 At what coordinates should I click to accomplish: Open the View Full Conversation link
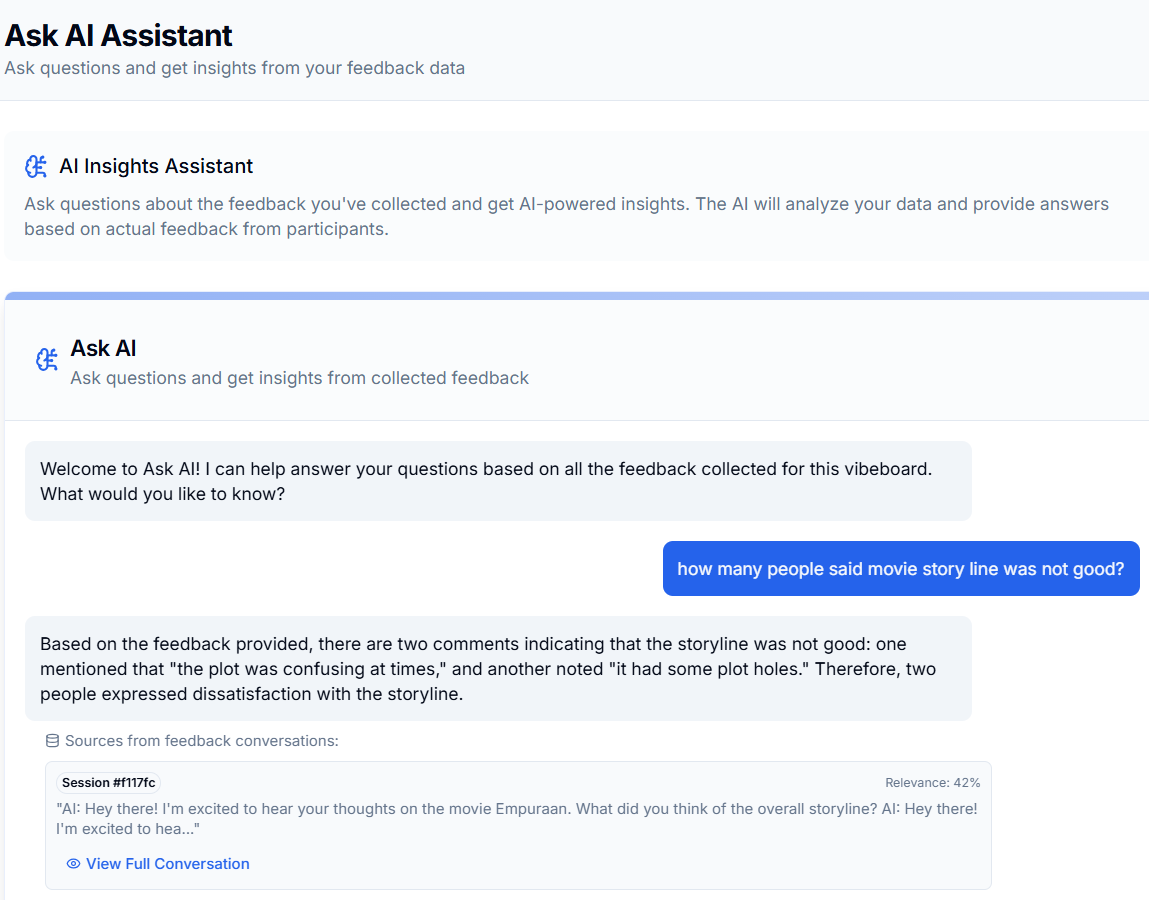click(167, 864)
